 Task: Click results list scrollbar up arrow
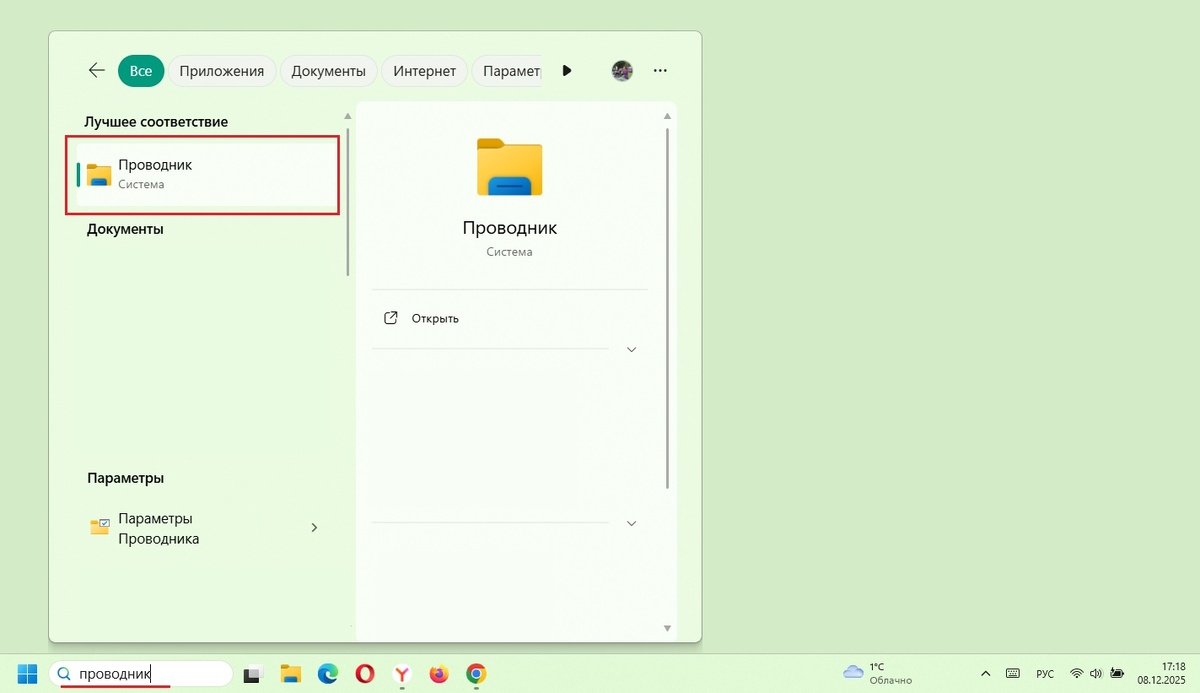tap(348, 117)
